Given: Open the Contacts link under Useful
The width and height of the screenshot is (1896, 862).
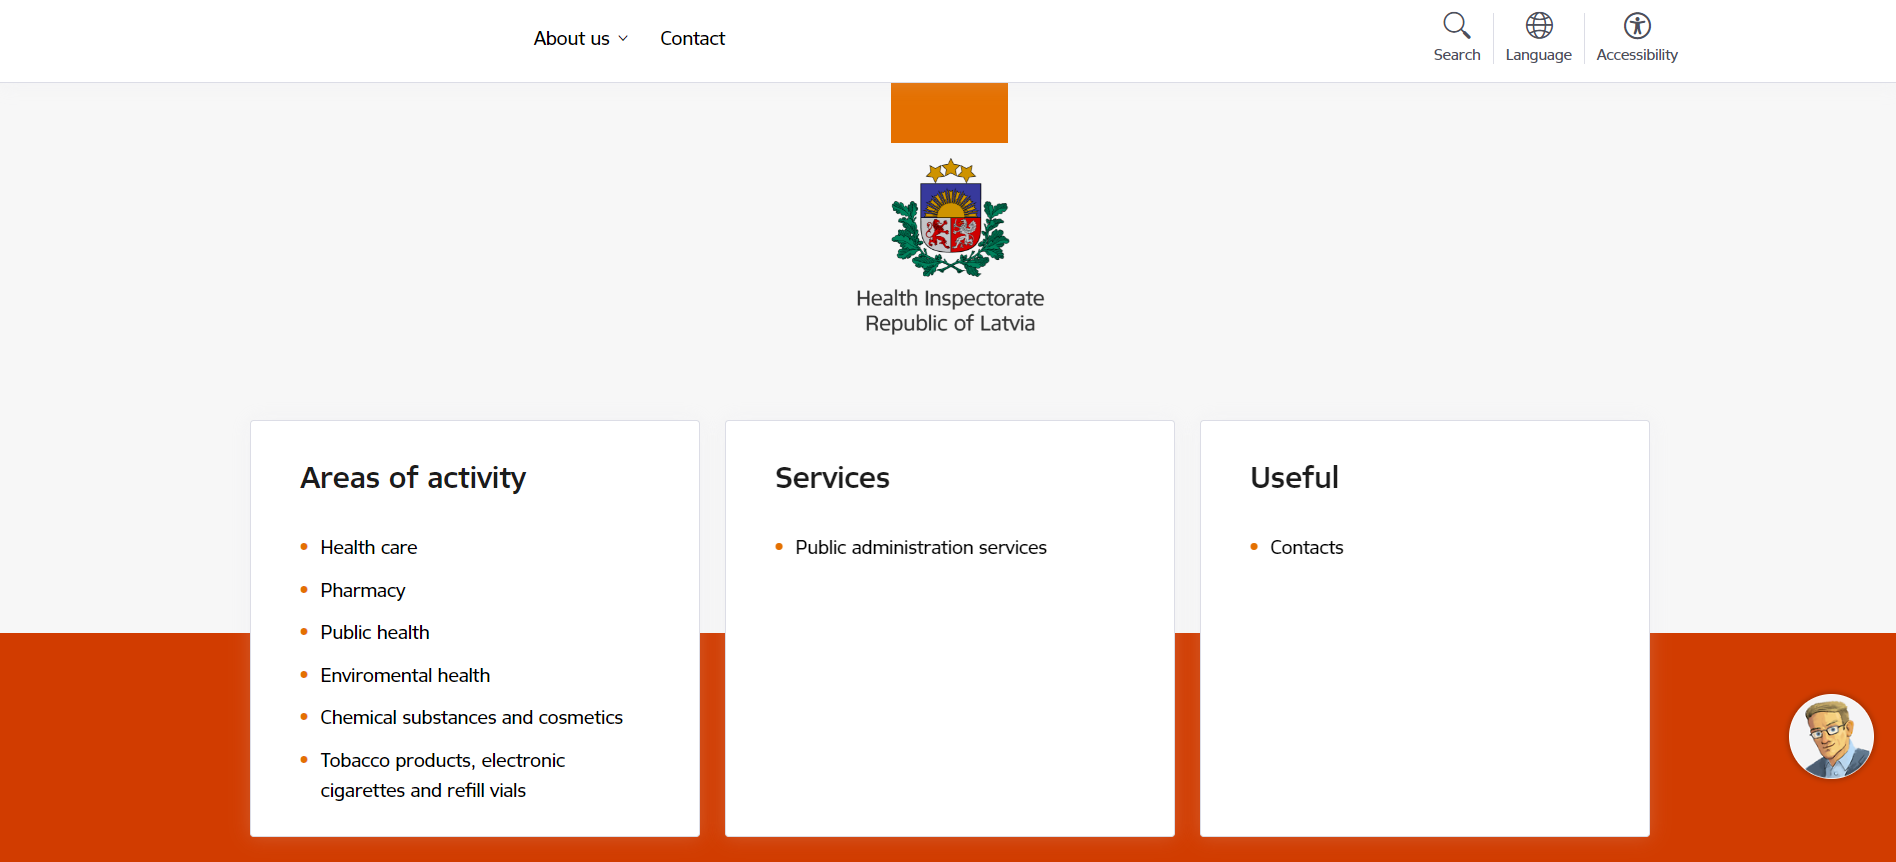Looking at the screenshot, I should tap(1306, 548).
